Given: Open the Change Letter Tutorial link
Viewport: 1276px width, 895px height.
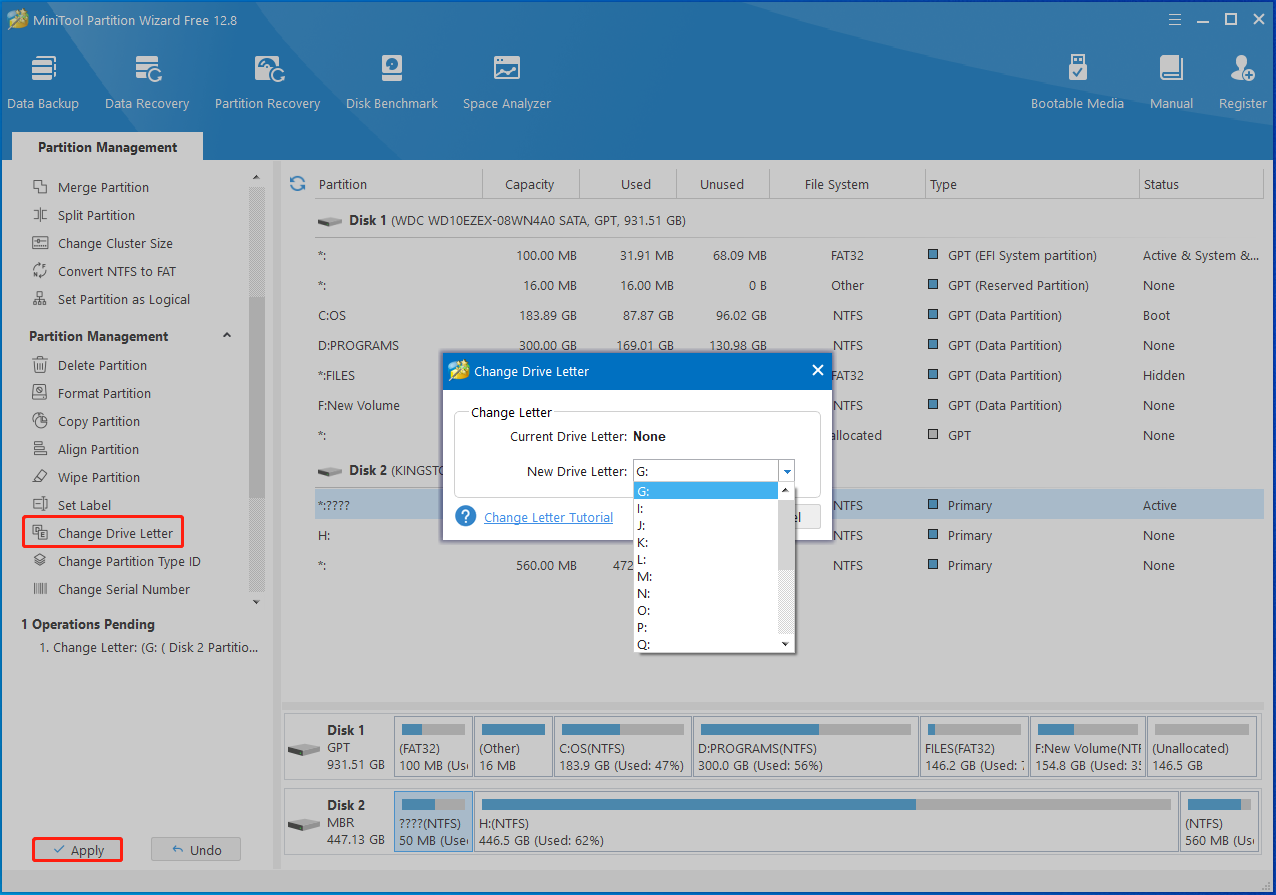Looking at the screenshot, I should (548, 517).
